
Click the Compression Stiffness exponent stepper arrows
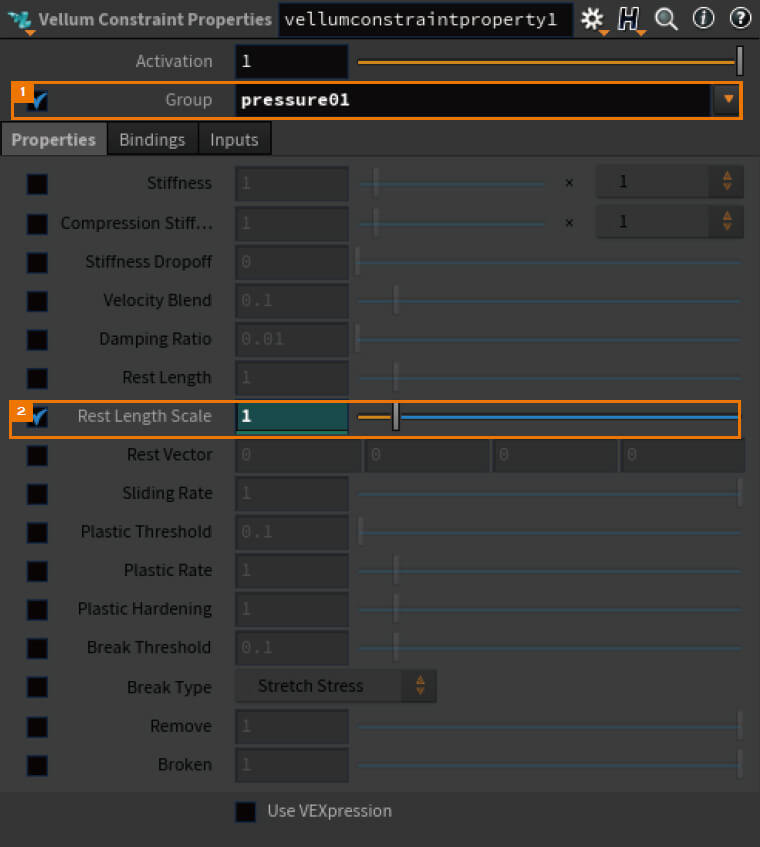[727, 221]
